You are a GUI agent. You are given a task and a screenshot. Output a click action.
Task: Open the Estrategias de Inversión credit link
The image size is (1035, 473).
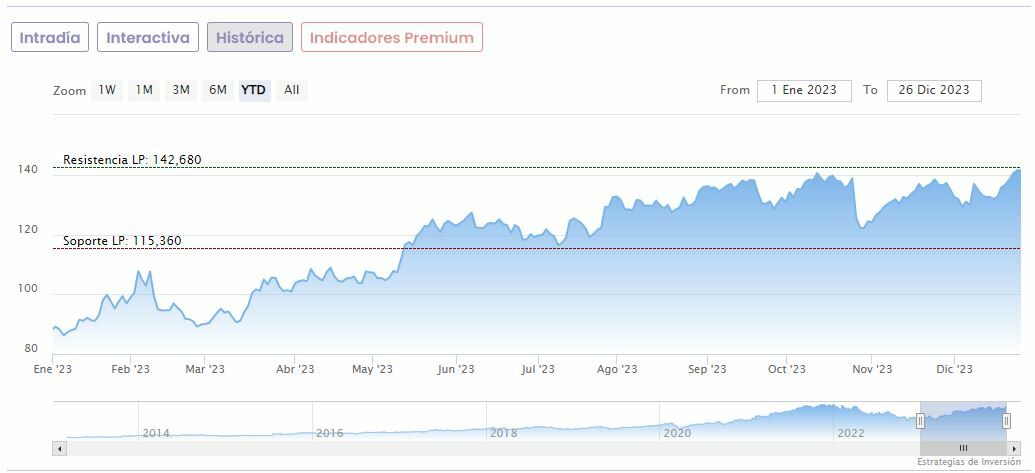[969, 462]
